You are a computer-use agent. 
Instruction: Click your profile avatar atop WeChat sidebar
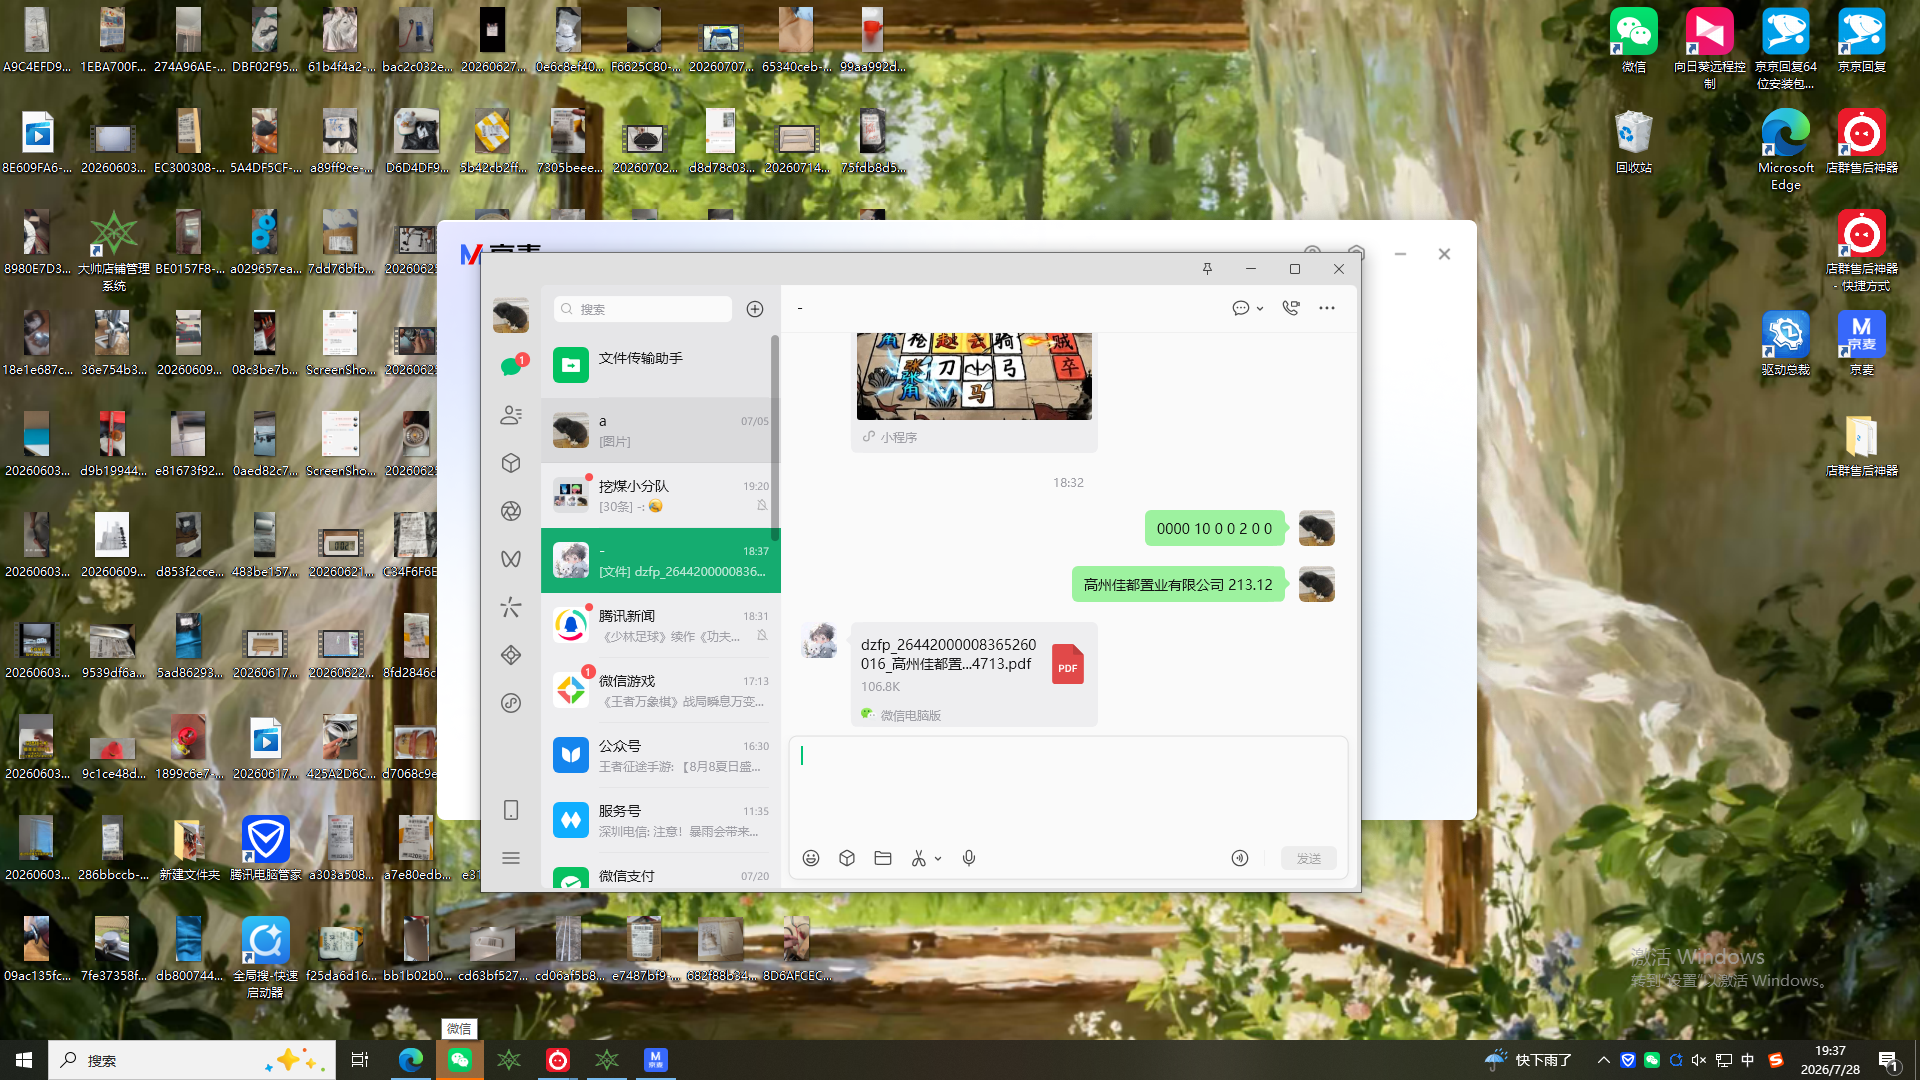[511, 315]
